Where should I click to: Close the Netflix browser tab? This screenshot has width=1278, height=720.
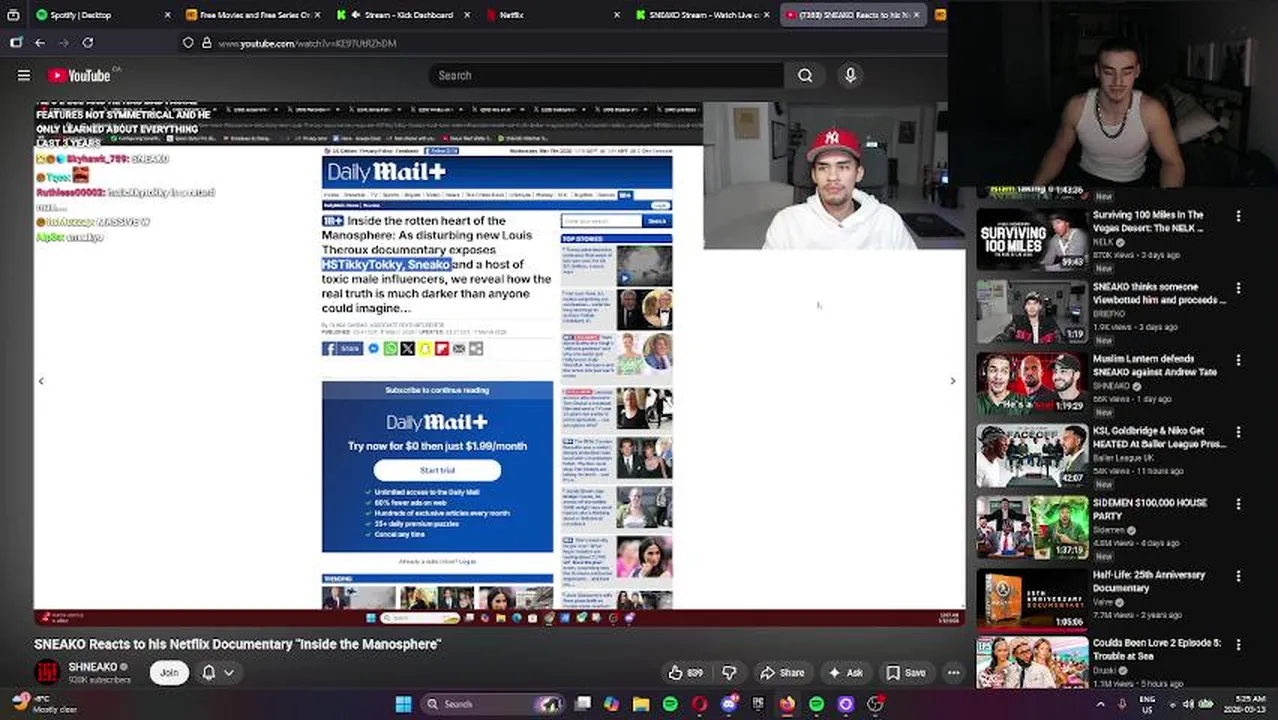coord(616,15)
